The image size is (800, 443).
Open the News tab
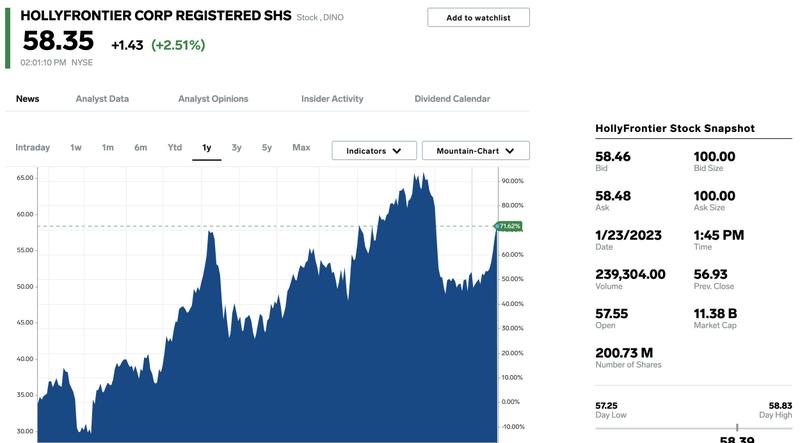28,99
